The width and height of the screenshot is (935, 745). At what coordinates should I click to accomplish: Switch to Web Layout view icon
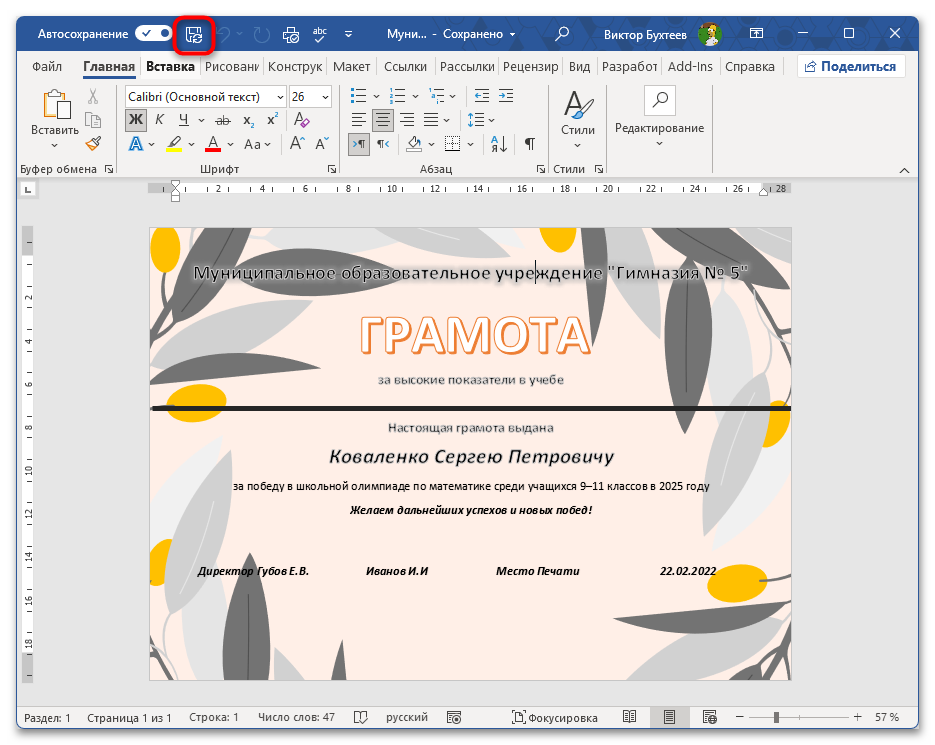pyautogui.click(x=710, y=718)
